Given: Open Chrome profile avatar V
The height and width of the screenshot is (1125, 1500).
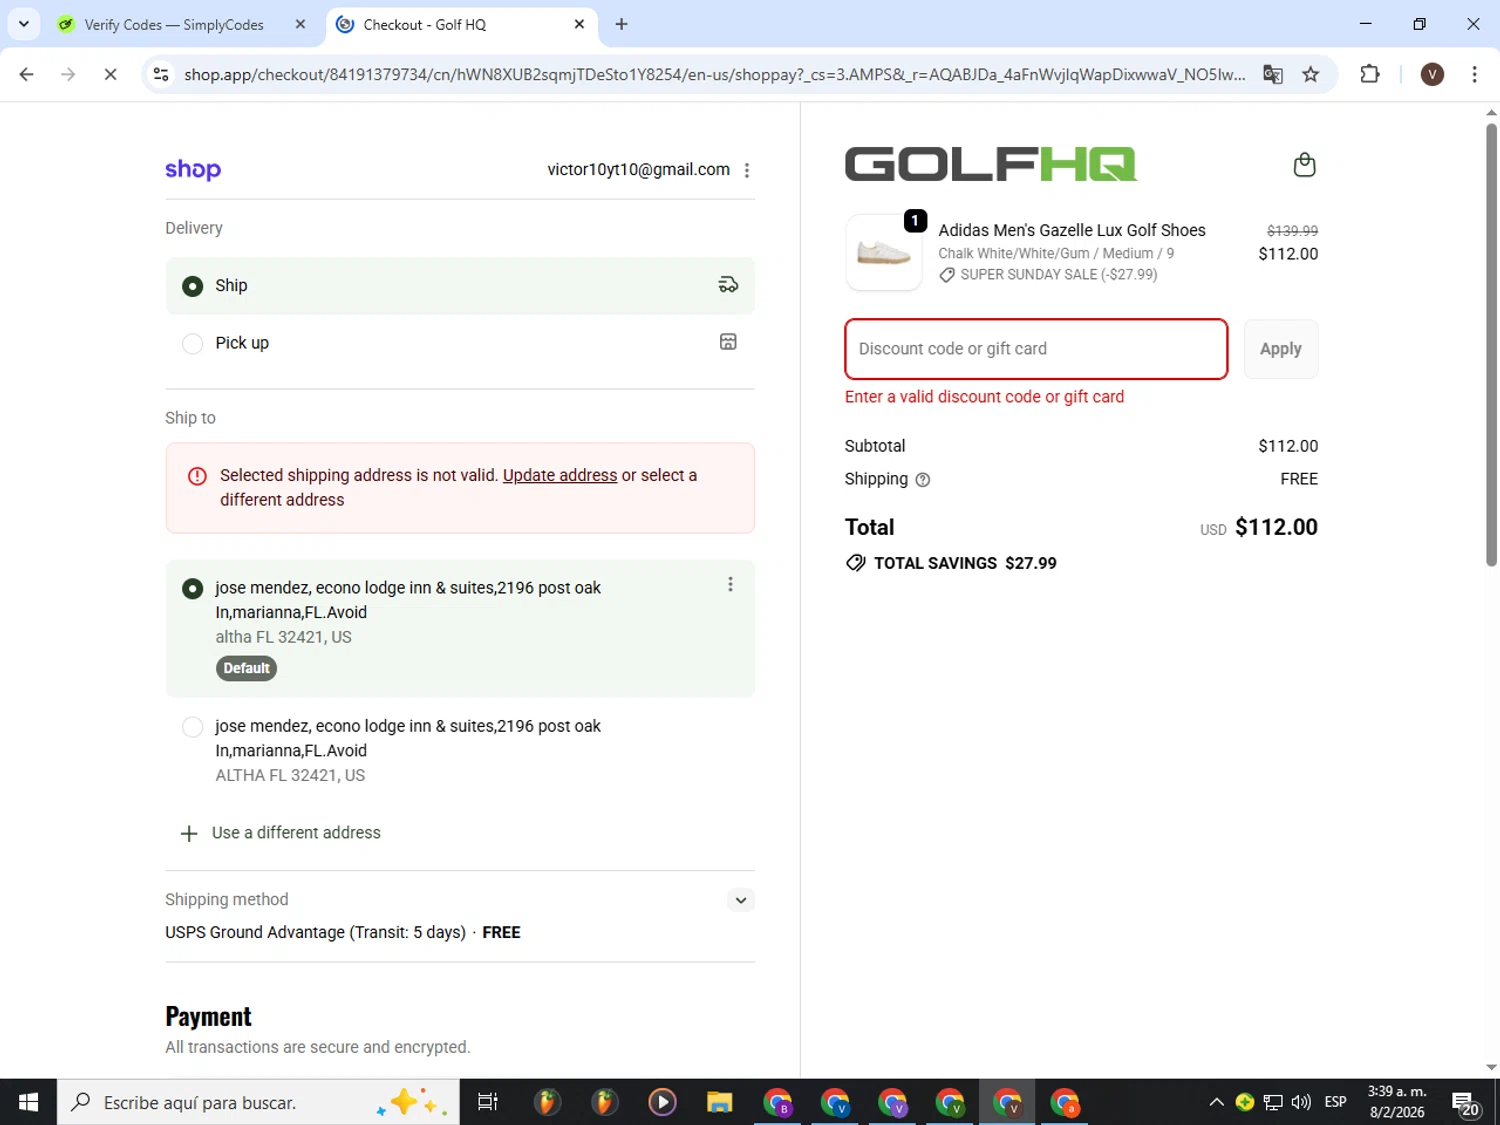Looking at the screenshot, I should pyautogui.click(x=1432, y=74).
